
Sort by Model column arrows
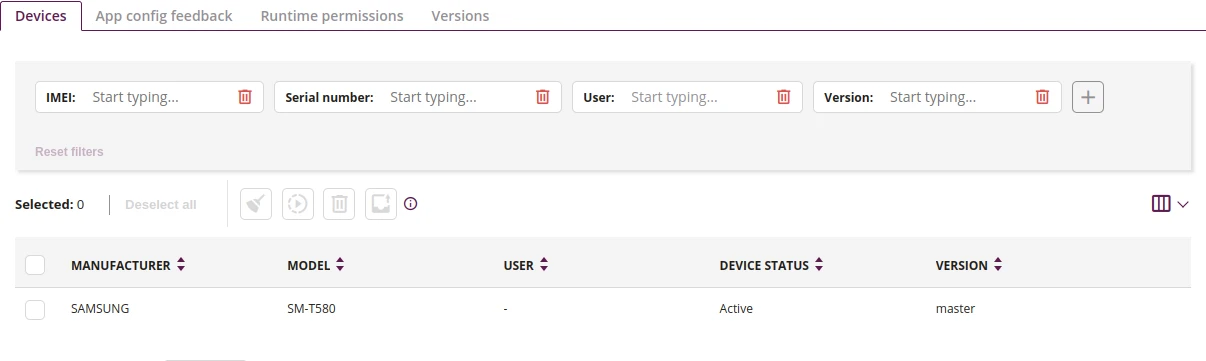point(340,265)
